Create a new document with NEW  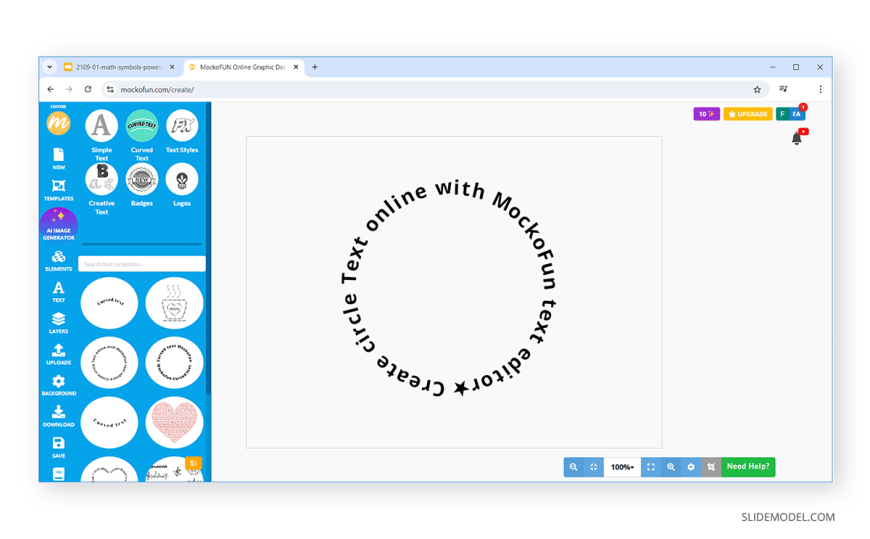point(58,158)
